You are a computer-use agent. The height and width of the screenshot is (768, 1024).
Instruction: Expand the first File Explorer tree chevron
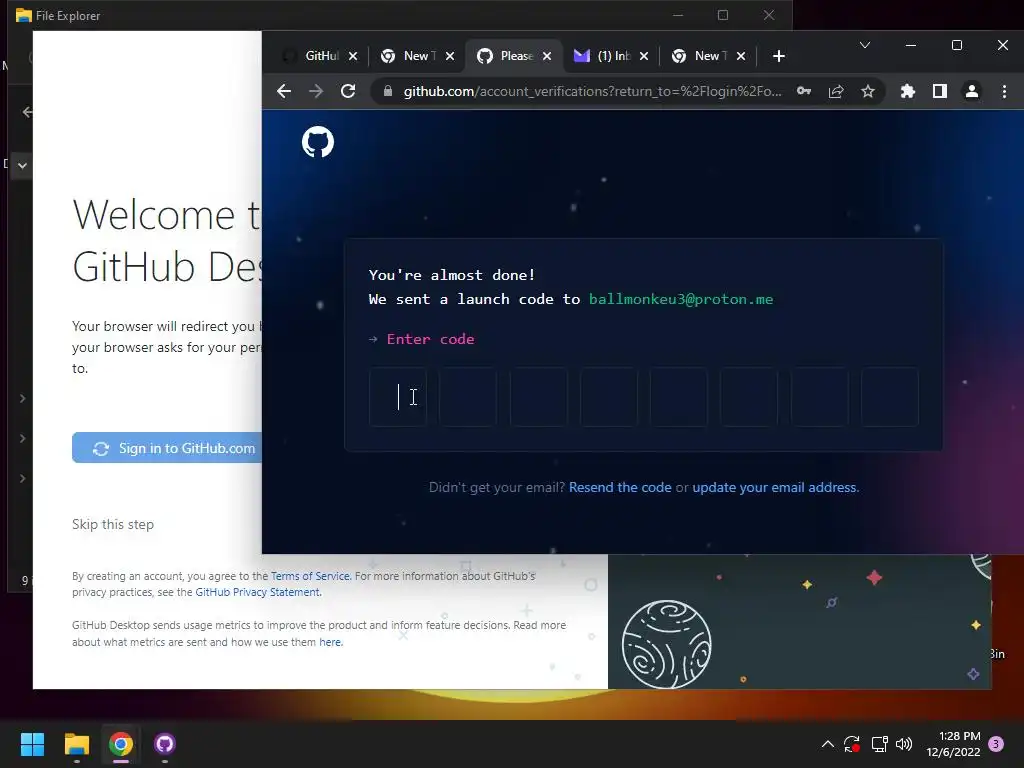coord(22,398)
